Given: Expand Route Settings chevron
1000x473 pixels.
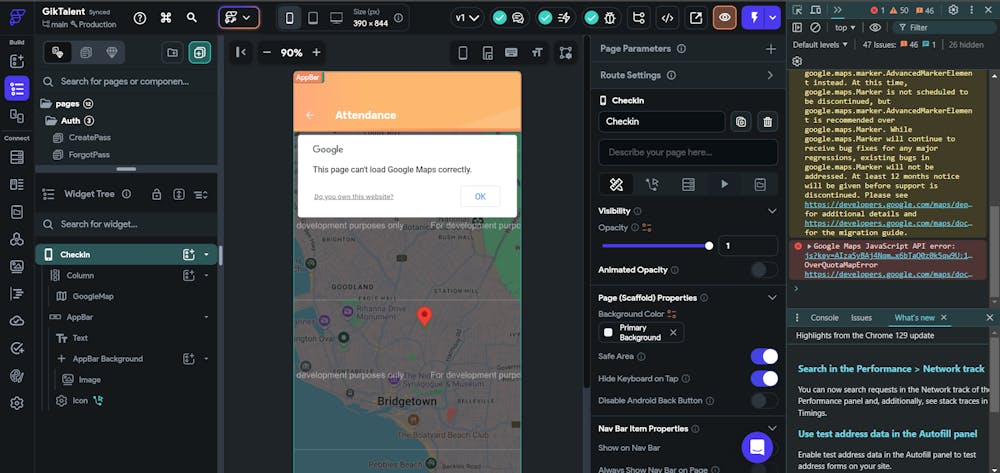Looking at the screenshot, I should [x=770, y=75].
